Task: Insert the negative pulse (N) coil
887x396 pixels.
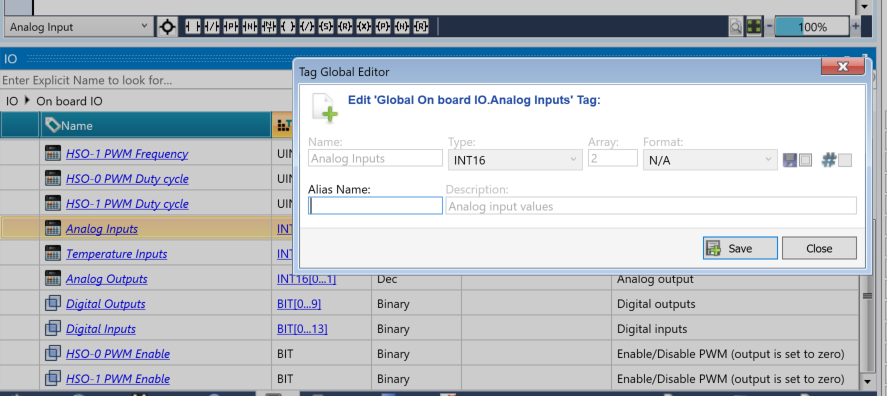Action: pyautogui.click(x=402, y=26)
